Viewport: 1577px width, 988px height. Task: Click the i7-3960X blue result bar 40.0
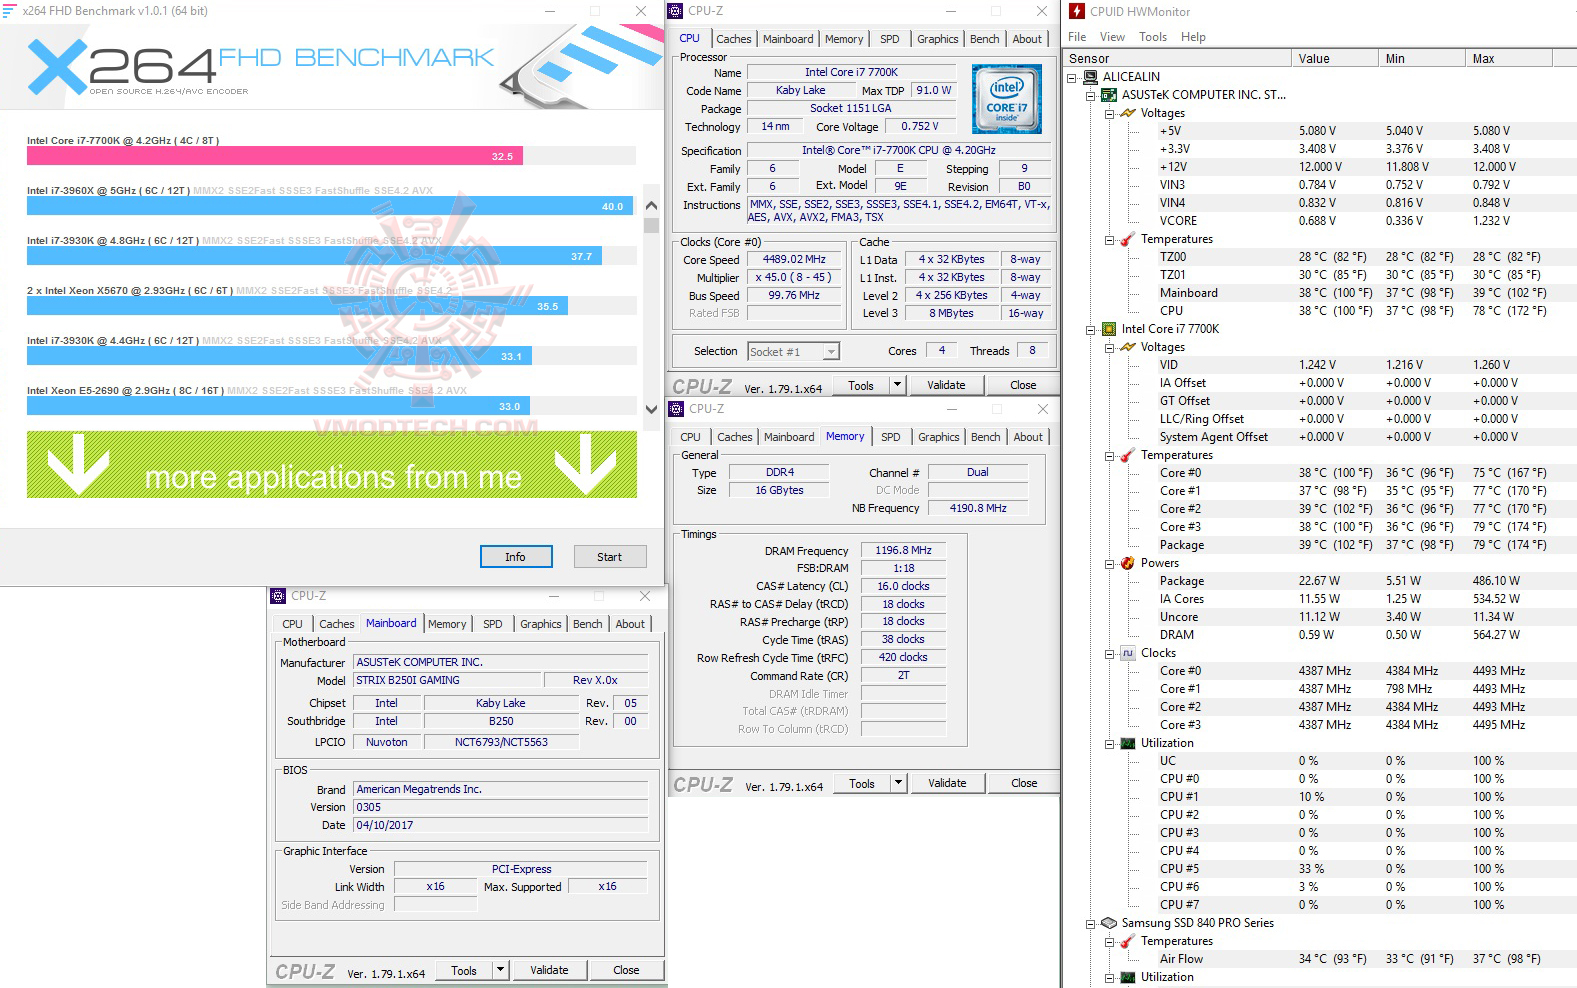click(330, 206)
